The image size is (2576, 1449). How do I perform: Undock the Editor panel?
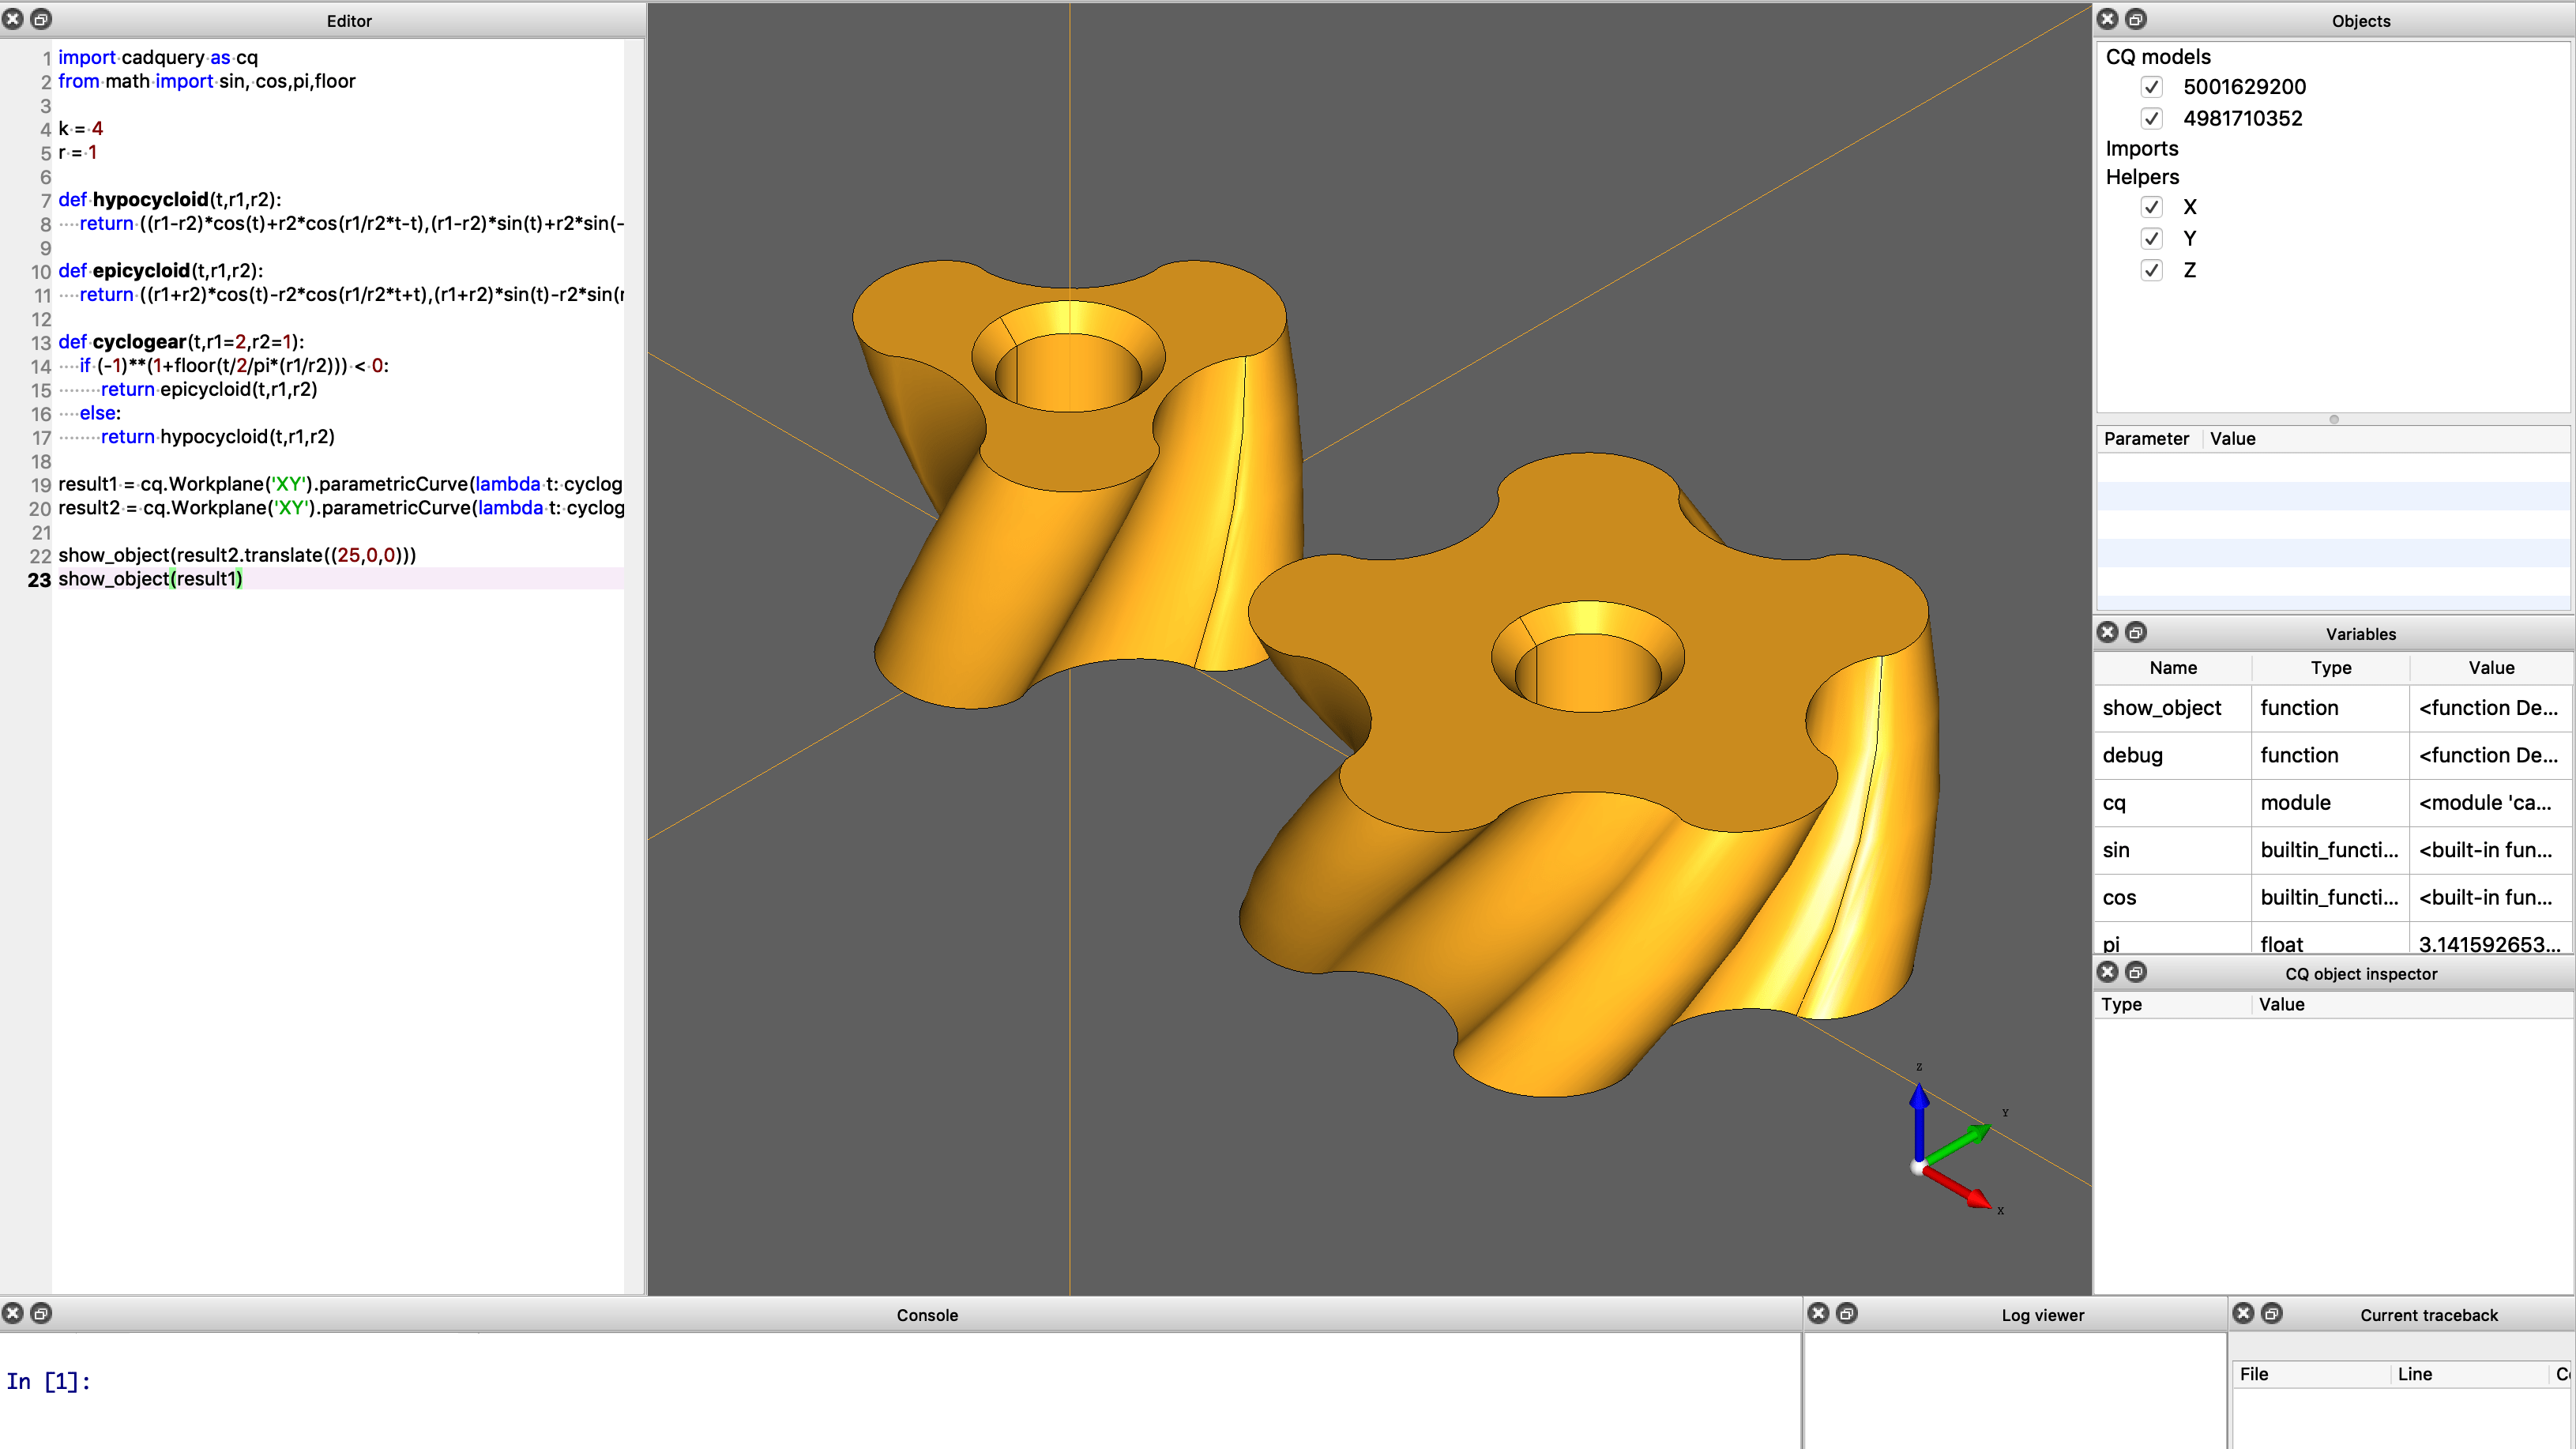click(41, 19)
